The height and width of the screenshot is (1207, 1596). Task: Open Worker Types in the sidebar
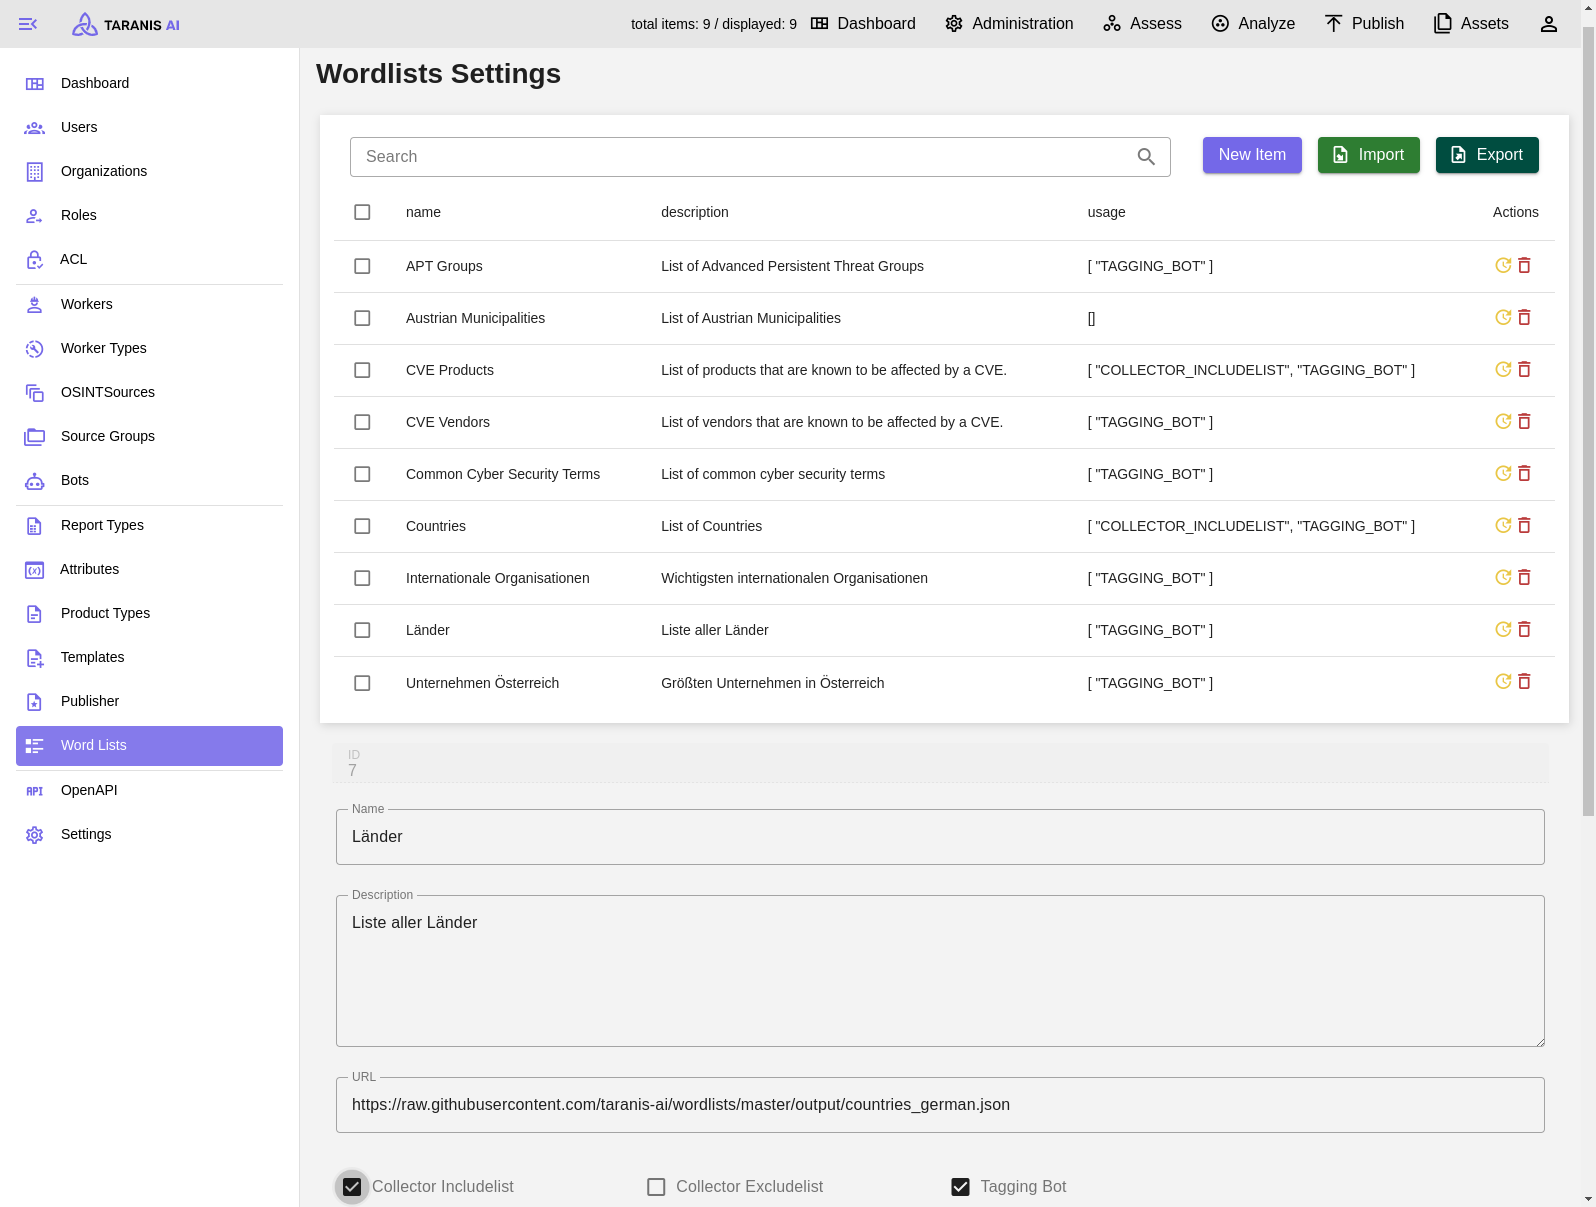(x=149, y=348)
